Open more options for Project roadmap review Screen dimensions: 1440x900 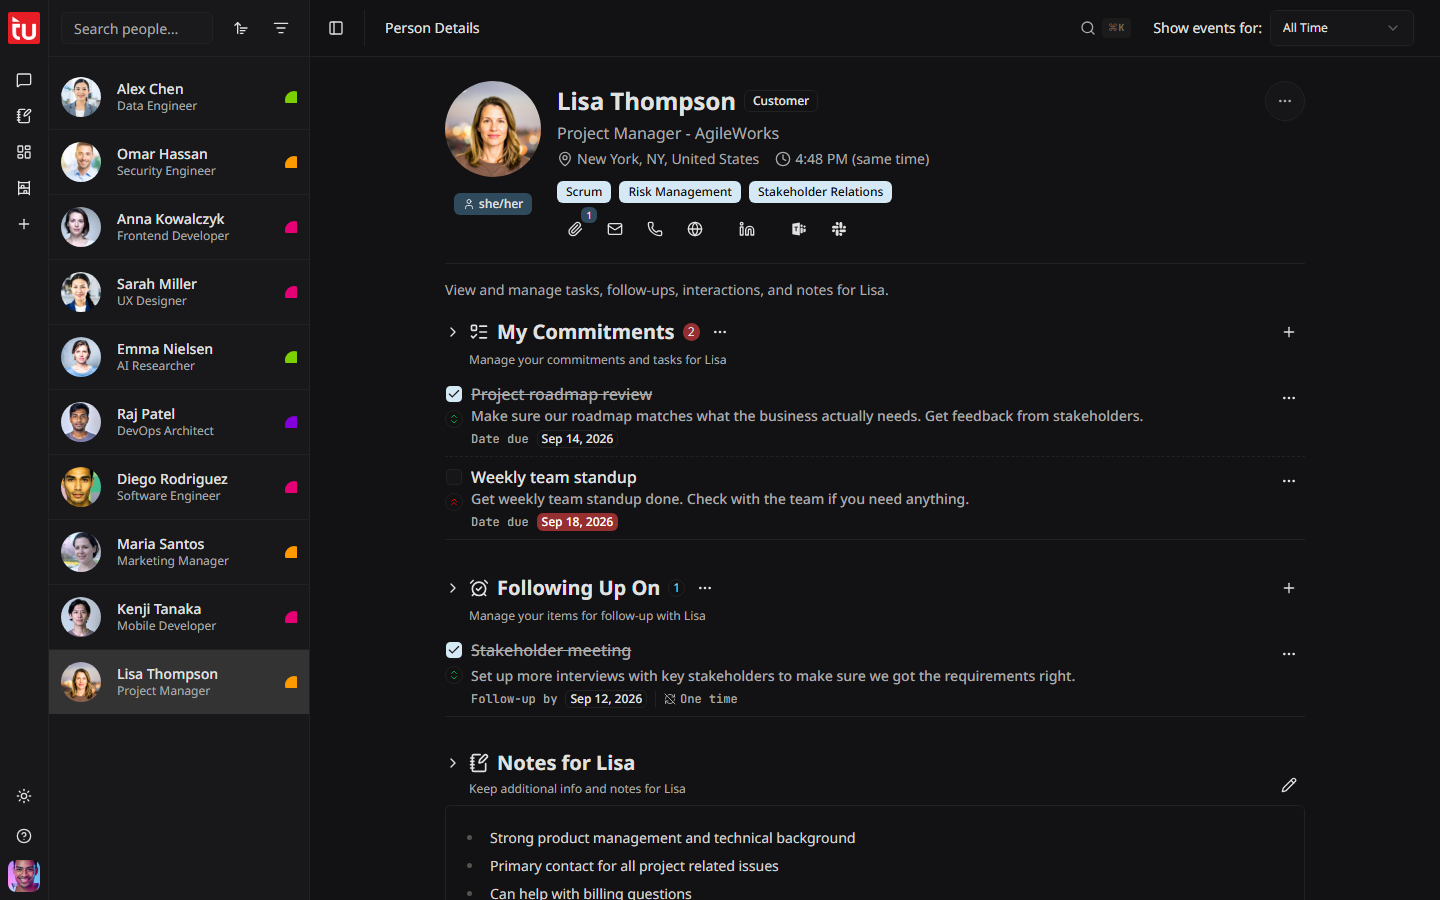click(1289, 398)
